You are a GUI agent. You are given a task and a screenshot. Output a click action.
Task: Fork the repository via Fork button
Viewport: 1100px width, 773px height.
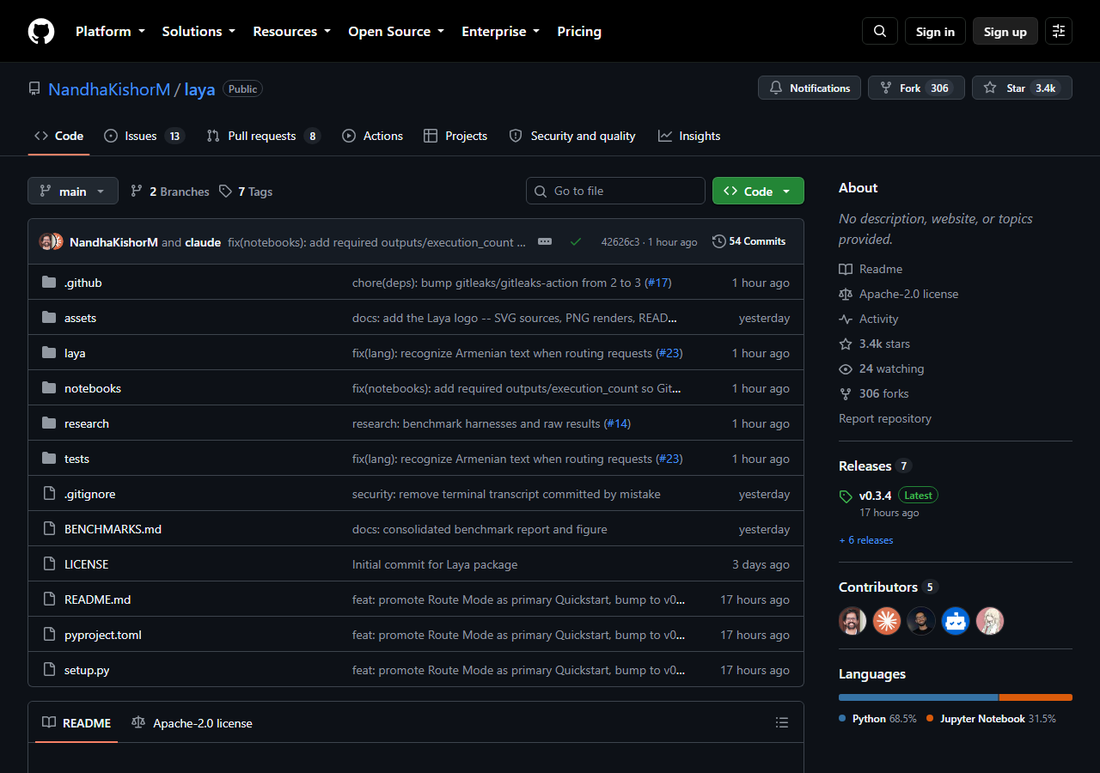pos(916,88)
